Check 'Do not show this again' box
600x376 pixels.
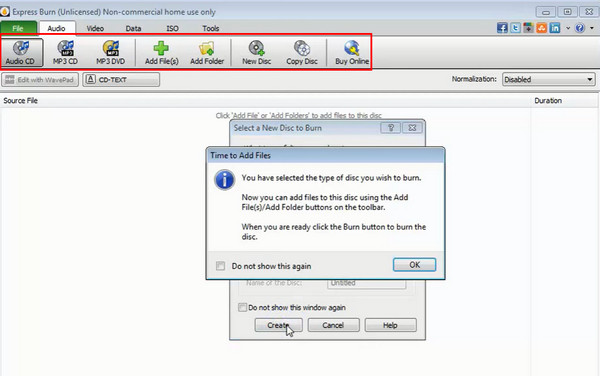[x=220, y=265]
